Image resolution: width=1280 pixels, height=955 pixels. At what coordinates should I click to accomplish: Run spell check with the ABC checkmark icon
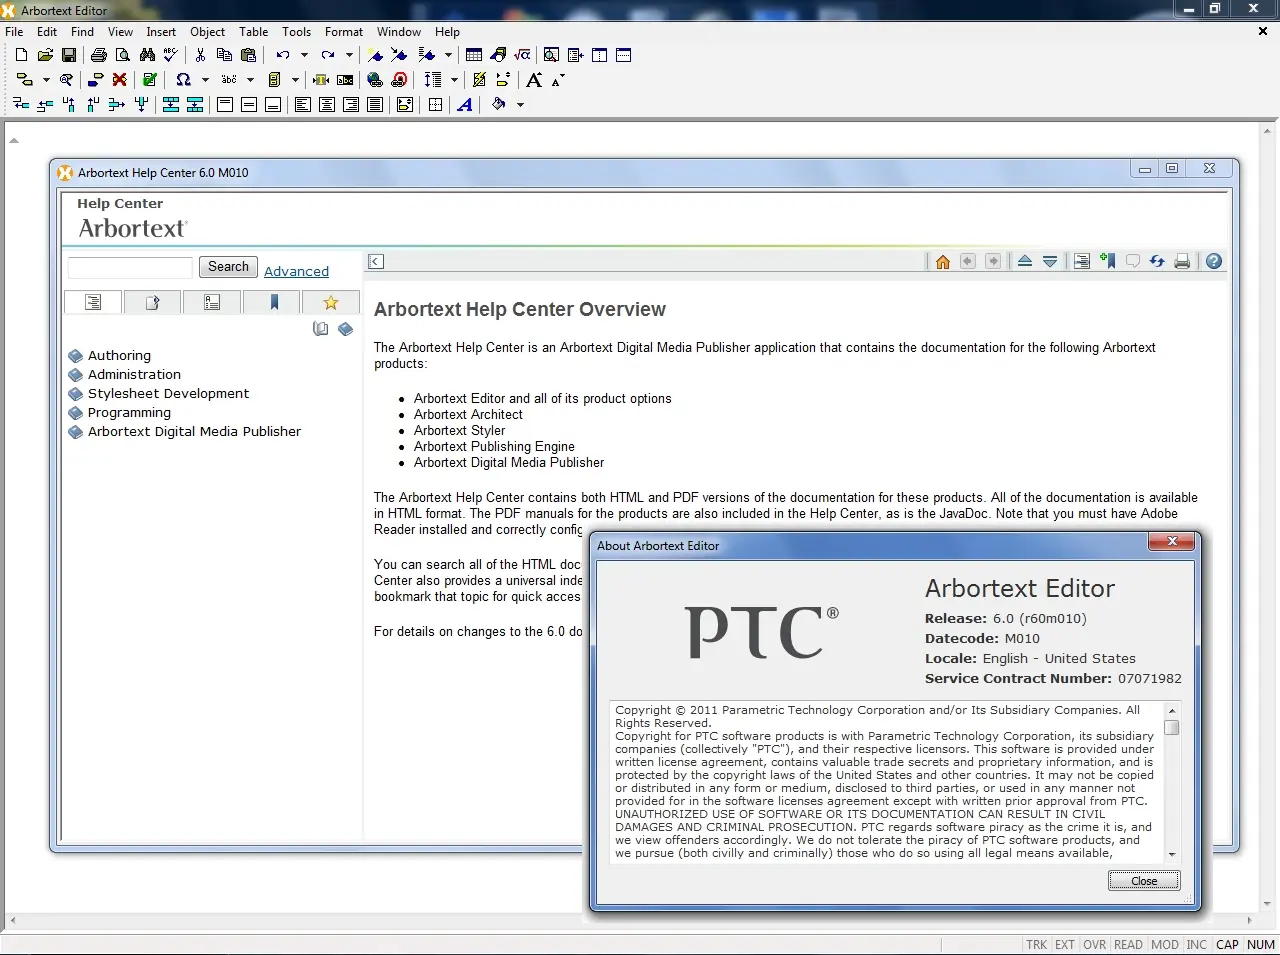171,55
